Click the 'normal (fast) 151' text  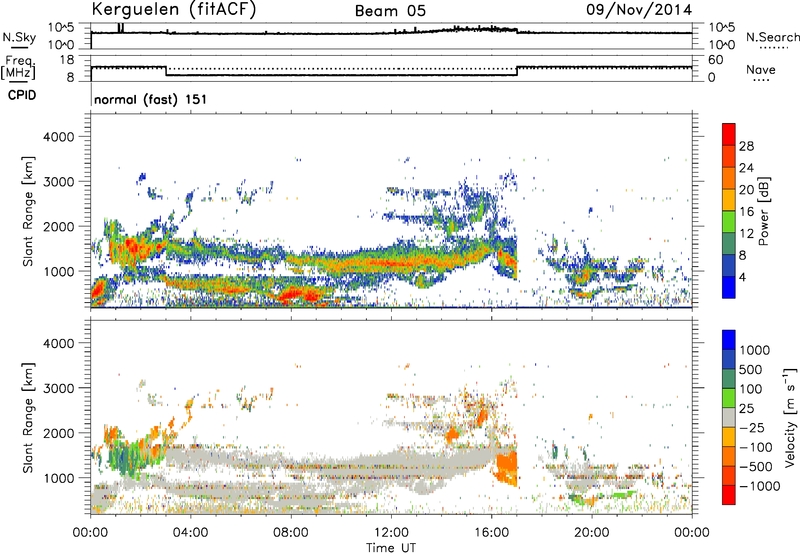coord(151,99)
